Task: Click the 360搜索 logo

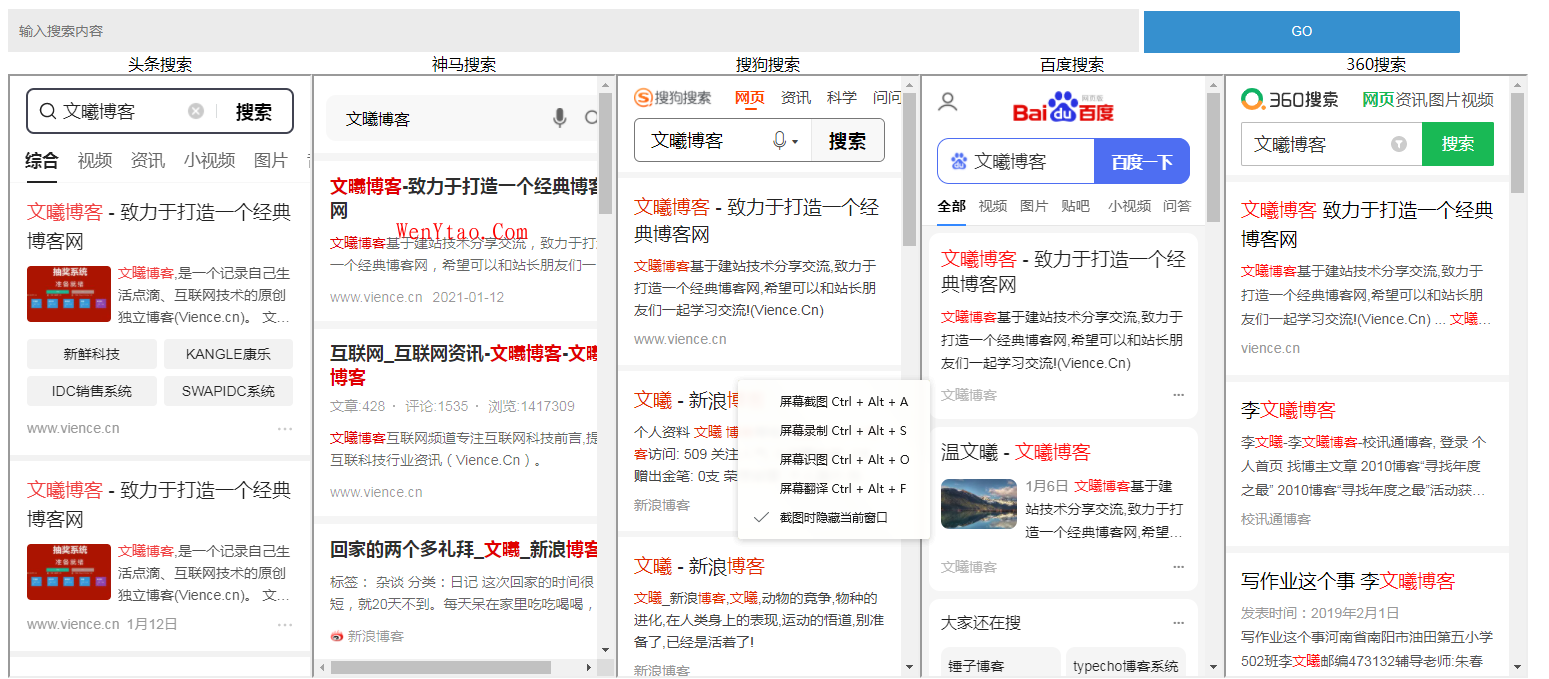Action: coord(1289,99)
